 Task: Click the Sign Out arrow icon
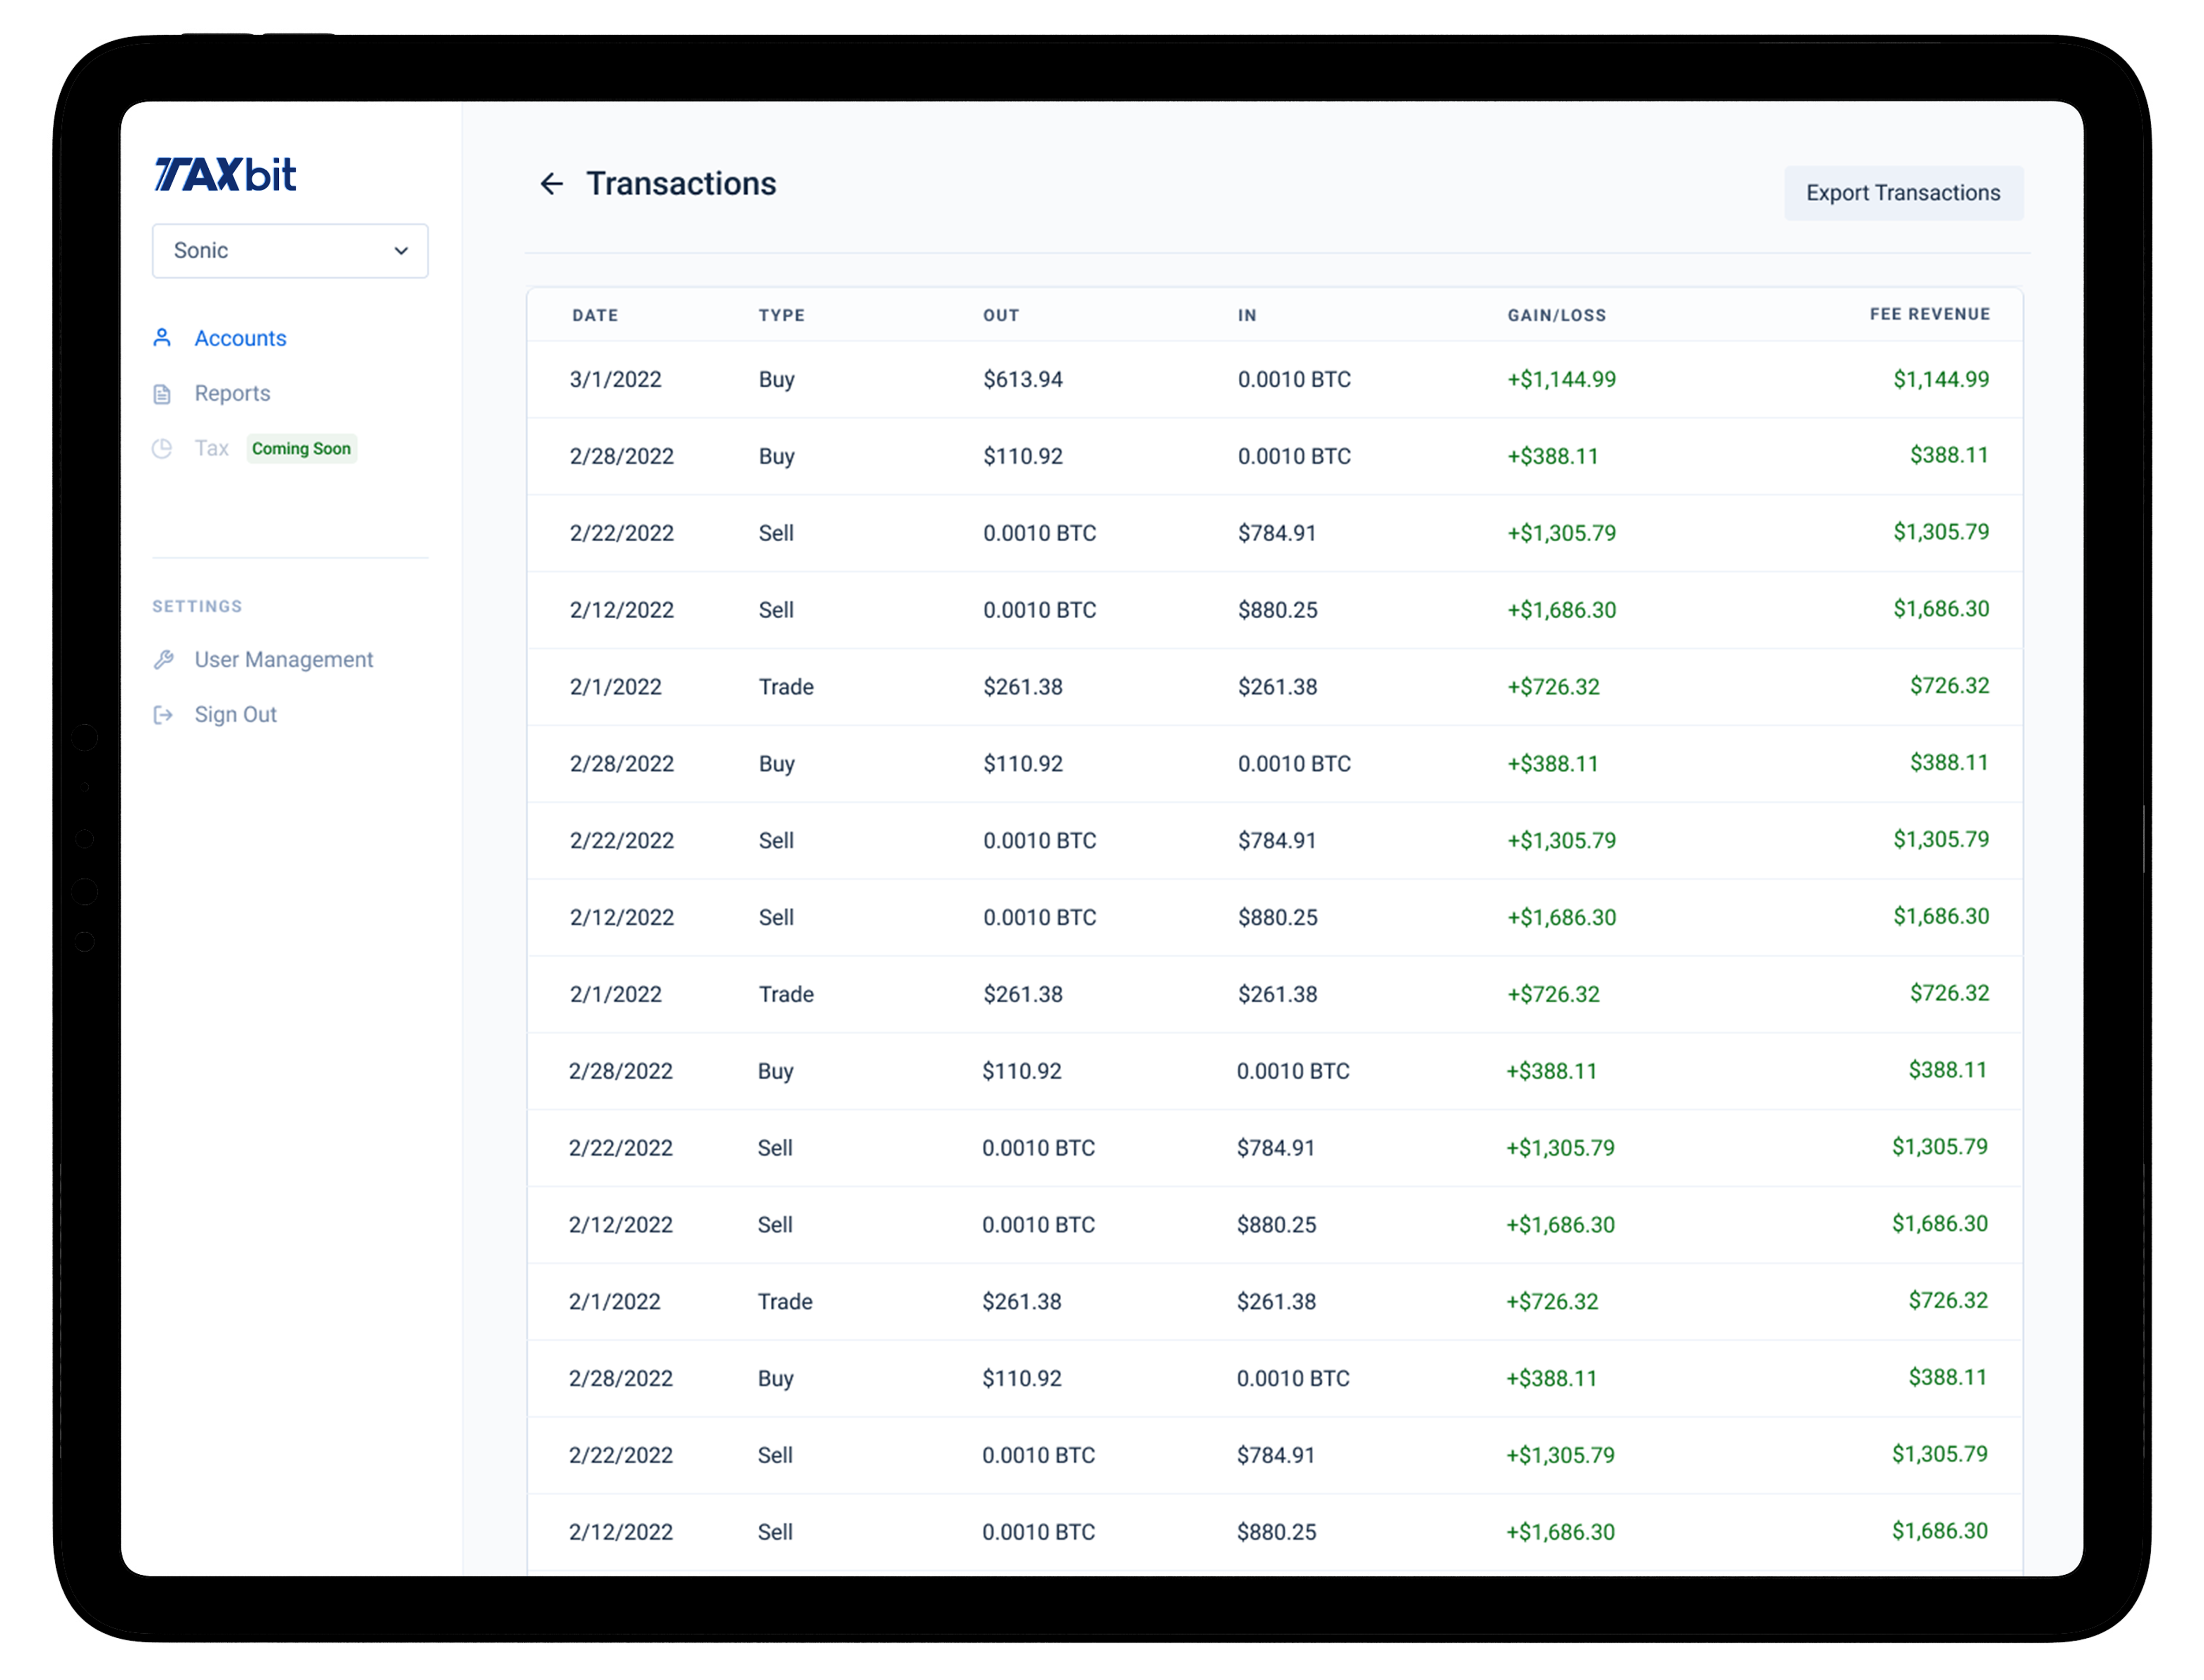[x=163, y=715]
